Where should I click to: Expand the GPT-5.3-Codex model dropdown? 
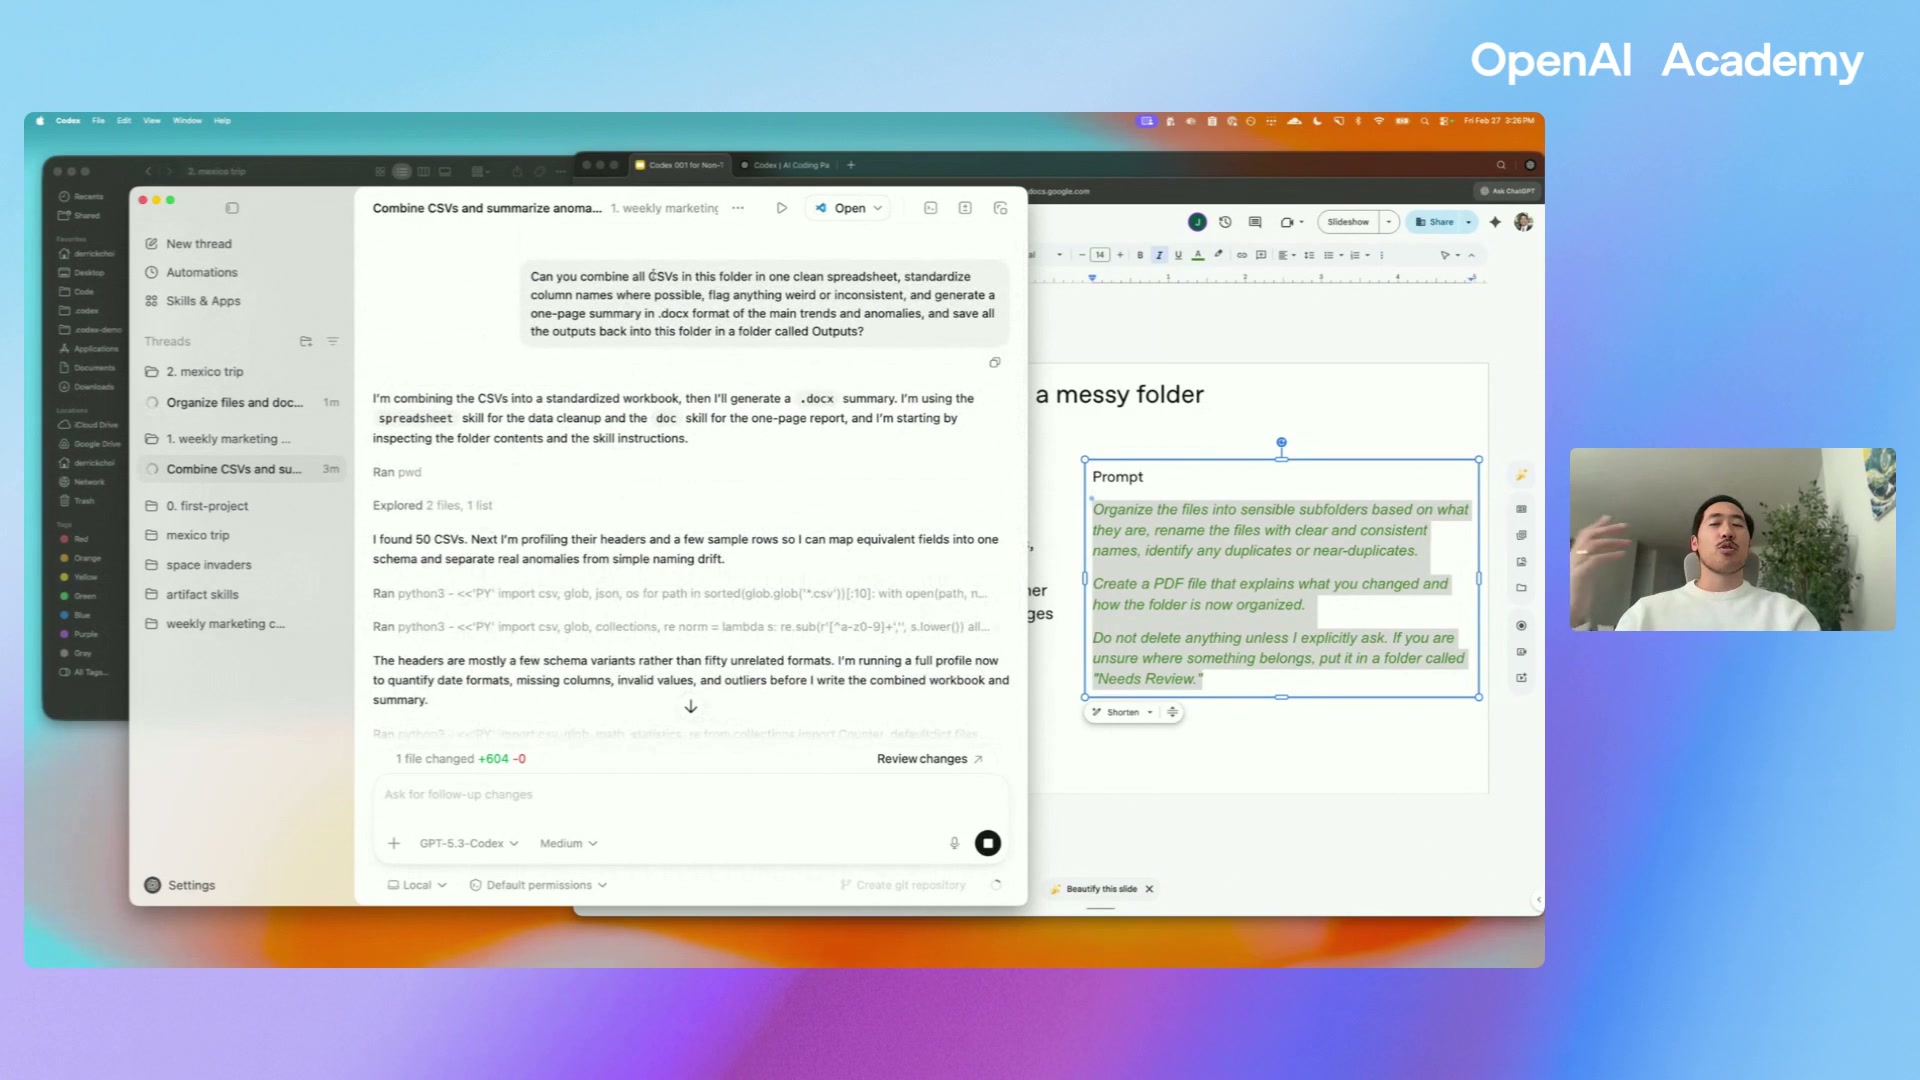click(x=468, y=843)
